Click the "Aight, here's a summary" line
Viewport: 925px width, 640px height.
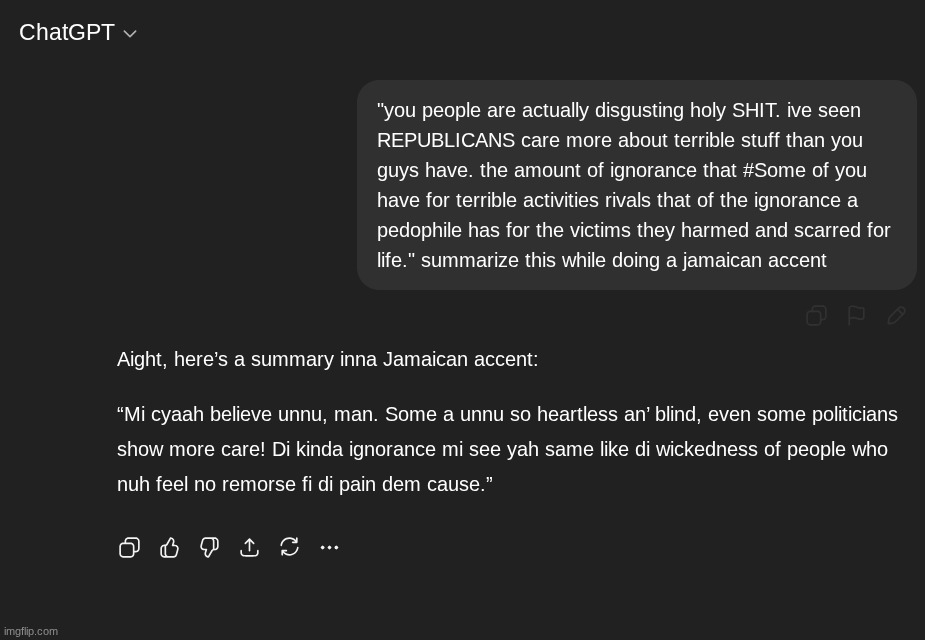327,359
